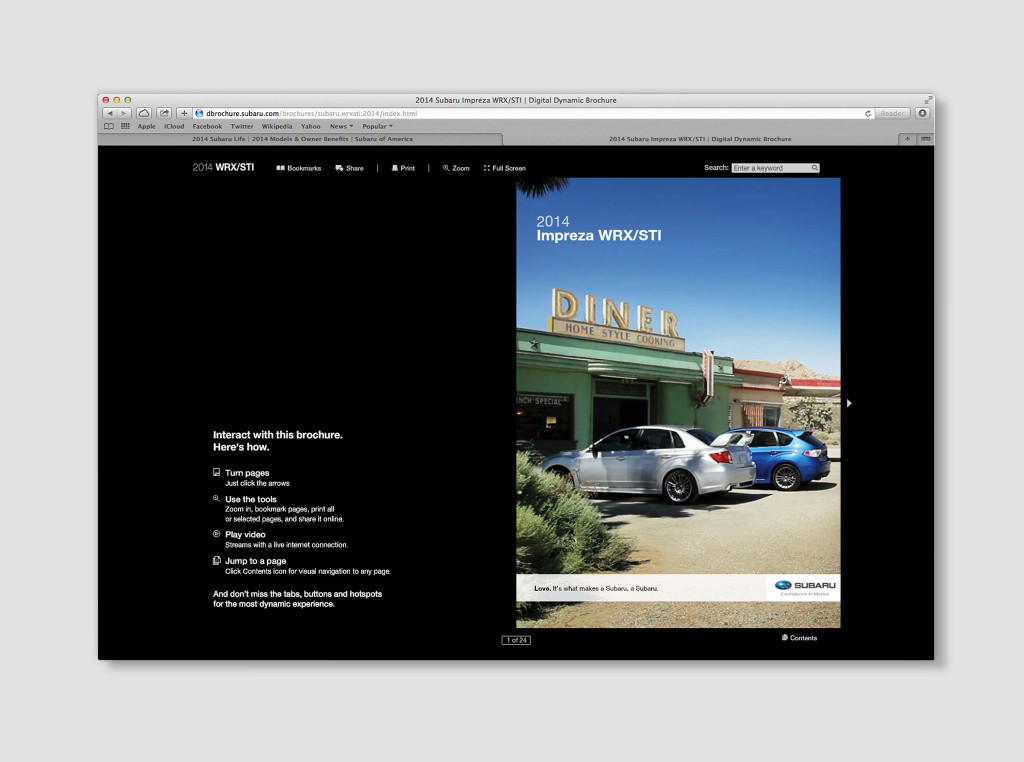Click the '1 of 24' page indicator
The width and height of the screenshot is (1024, 762).
click(516, 640)
